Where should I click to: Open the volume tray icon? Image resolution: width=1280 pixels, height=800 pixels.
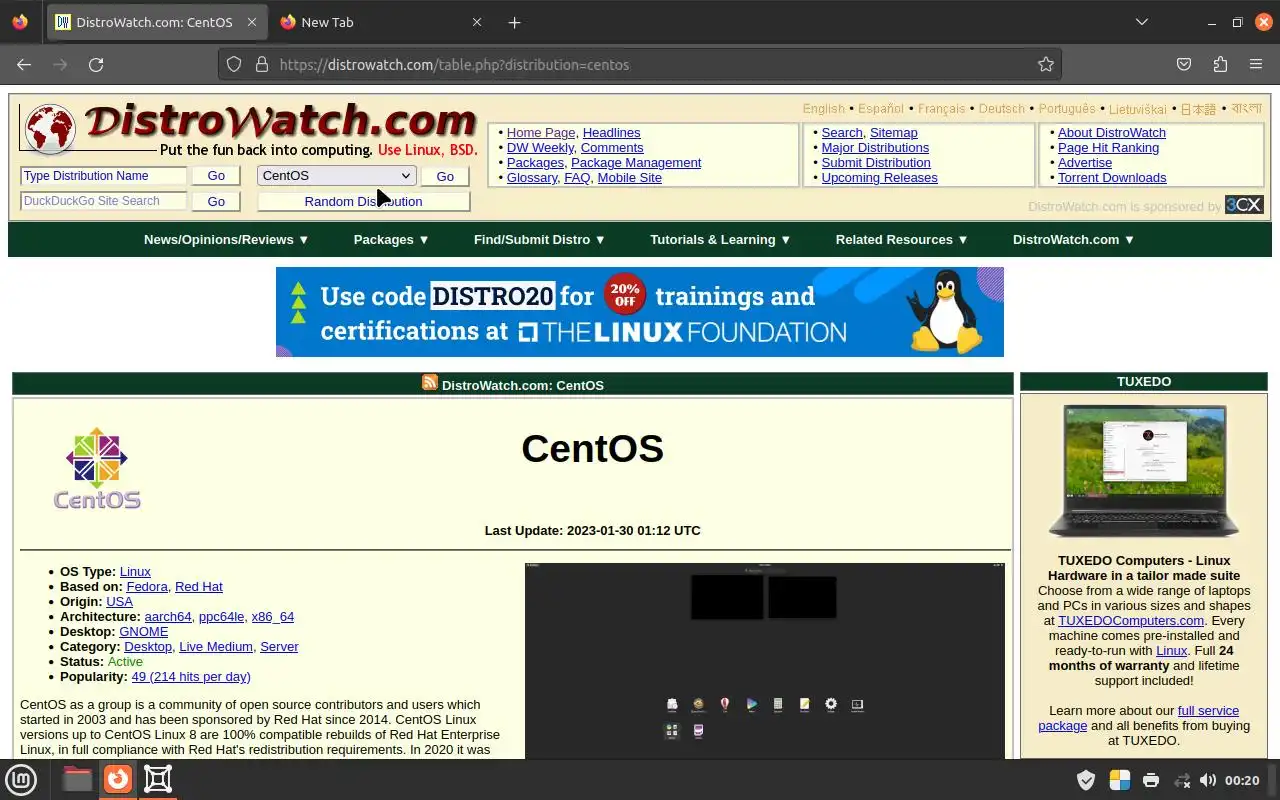click(x=1207, y=780)
